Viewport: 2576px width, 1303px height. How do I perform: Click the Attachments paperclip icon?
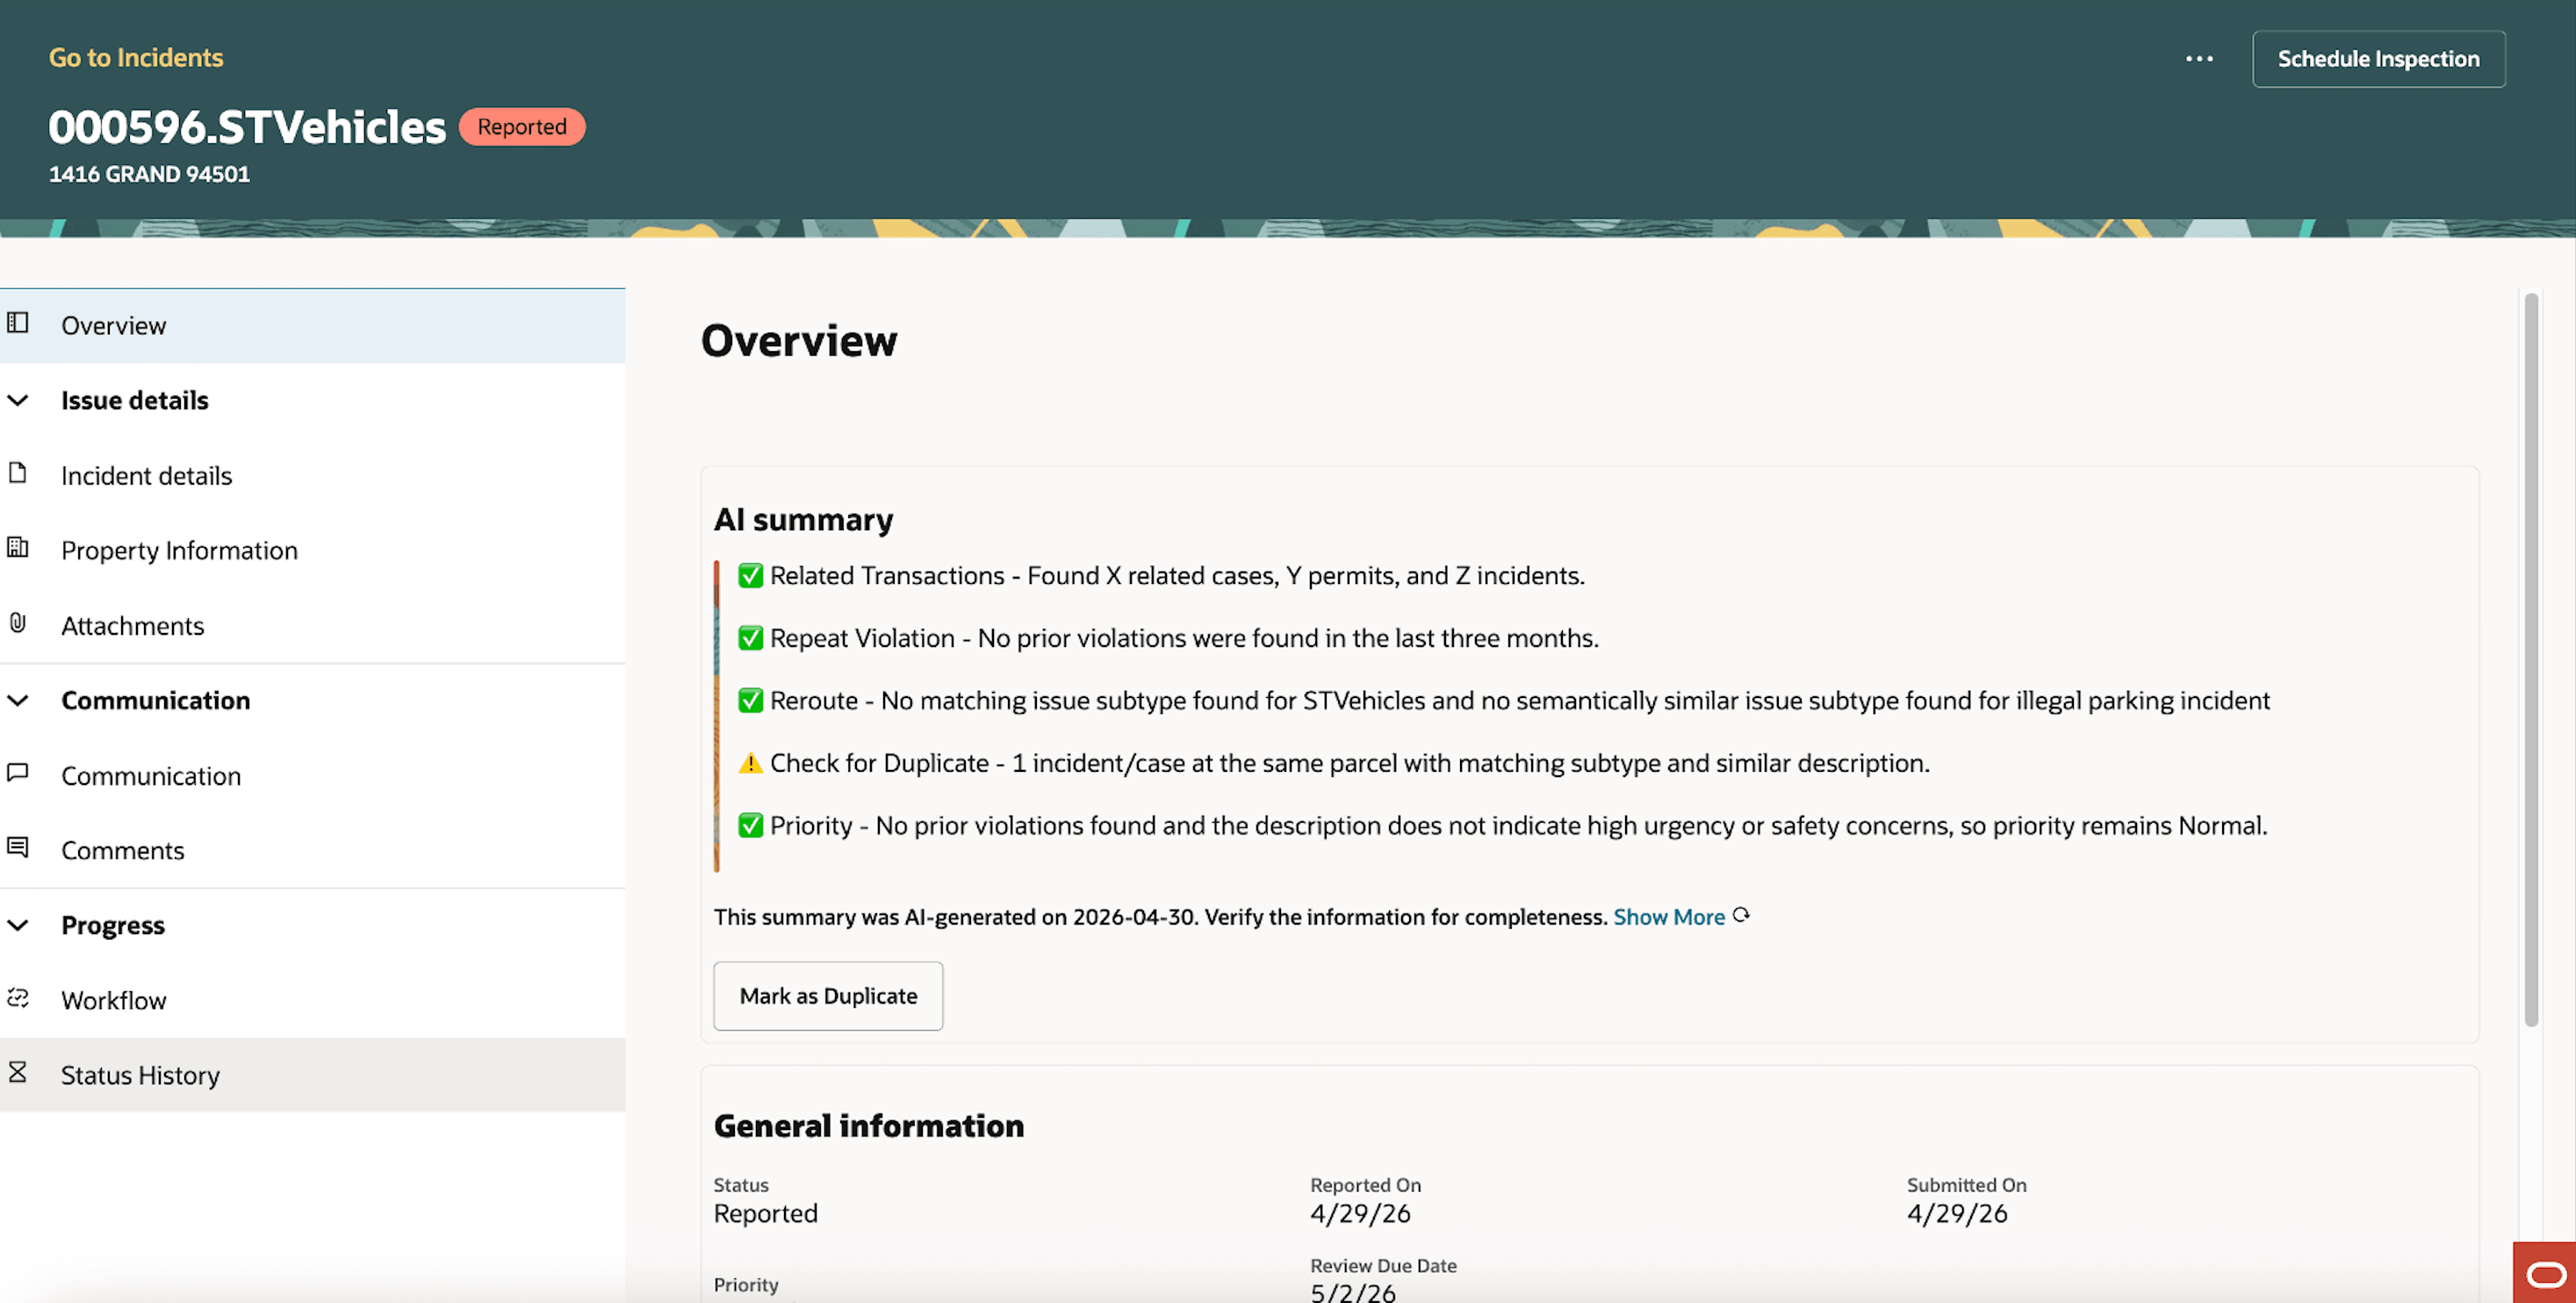pyautogui.click(x=18, y=623)
